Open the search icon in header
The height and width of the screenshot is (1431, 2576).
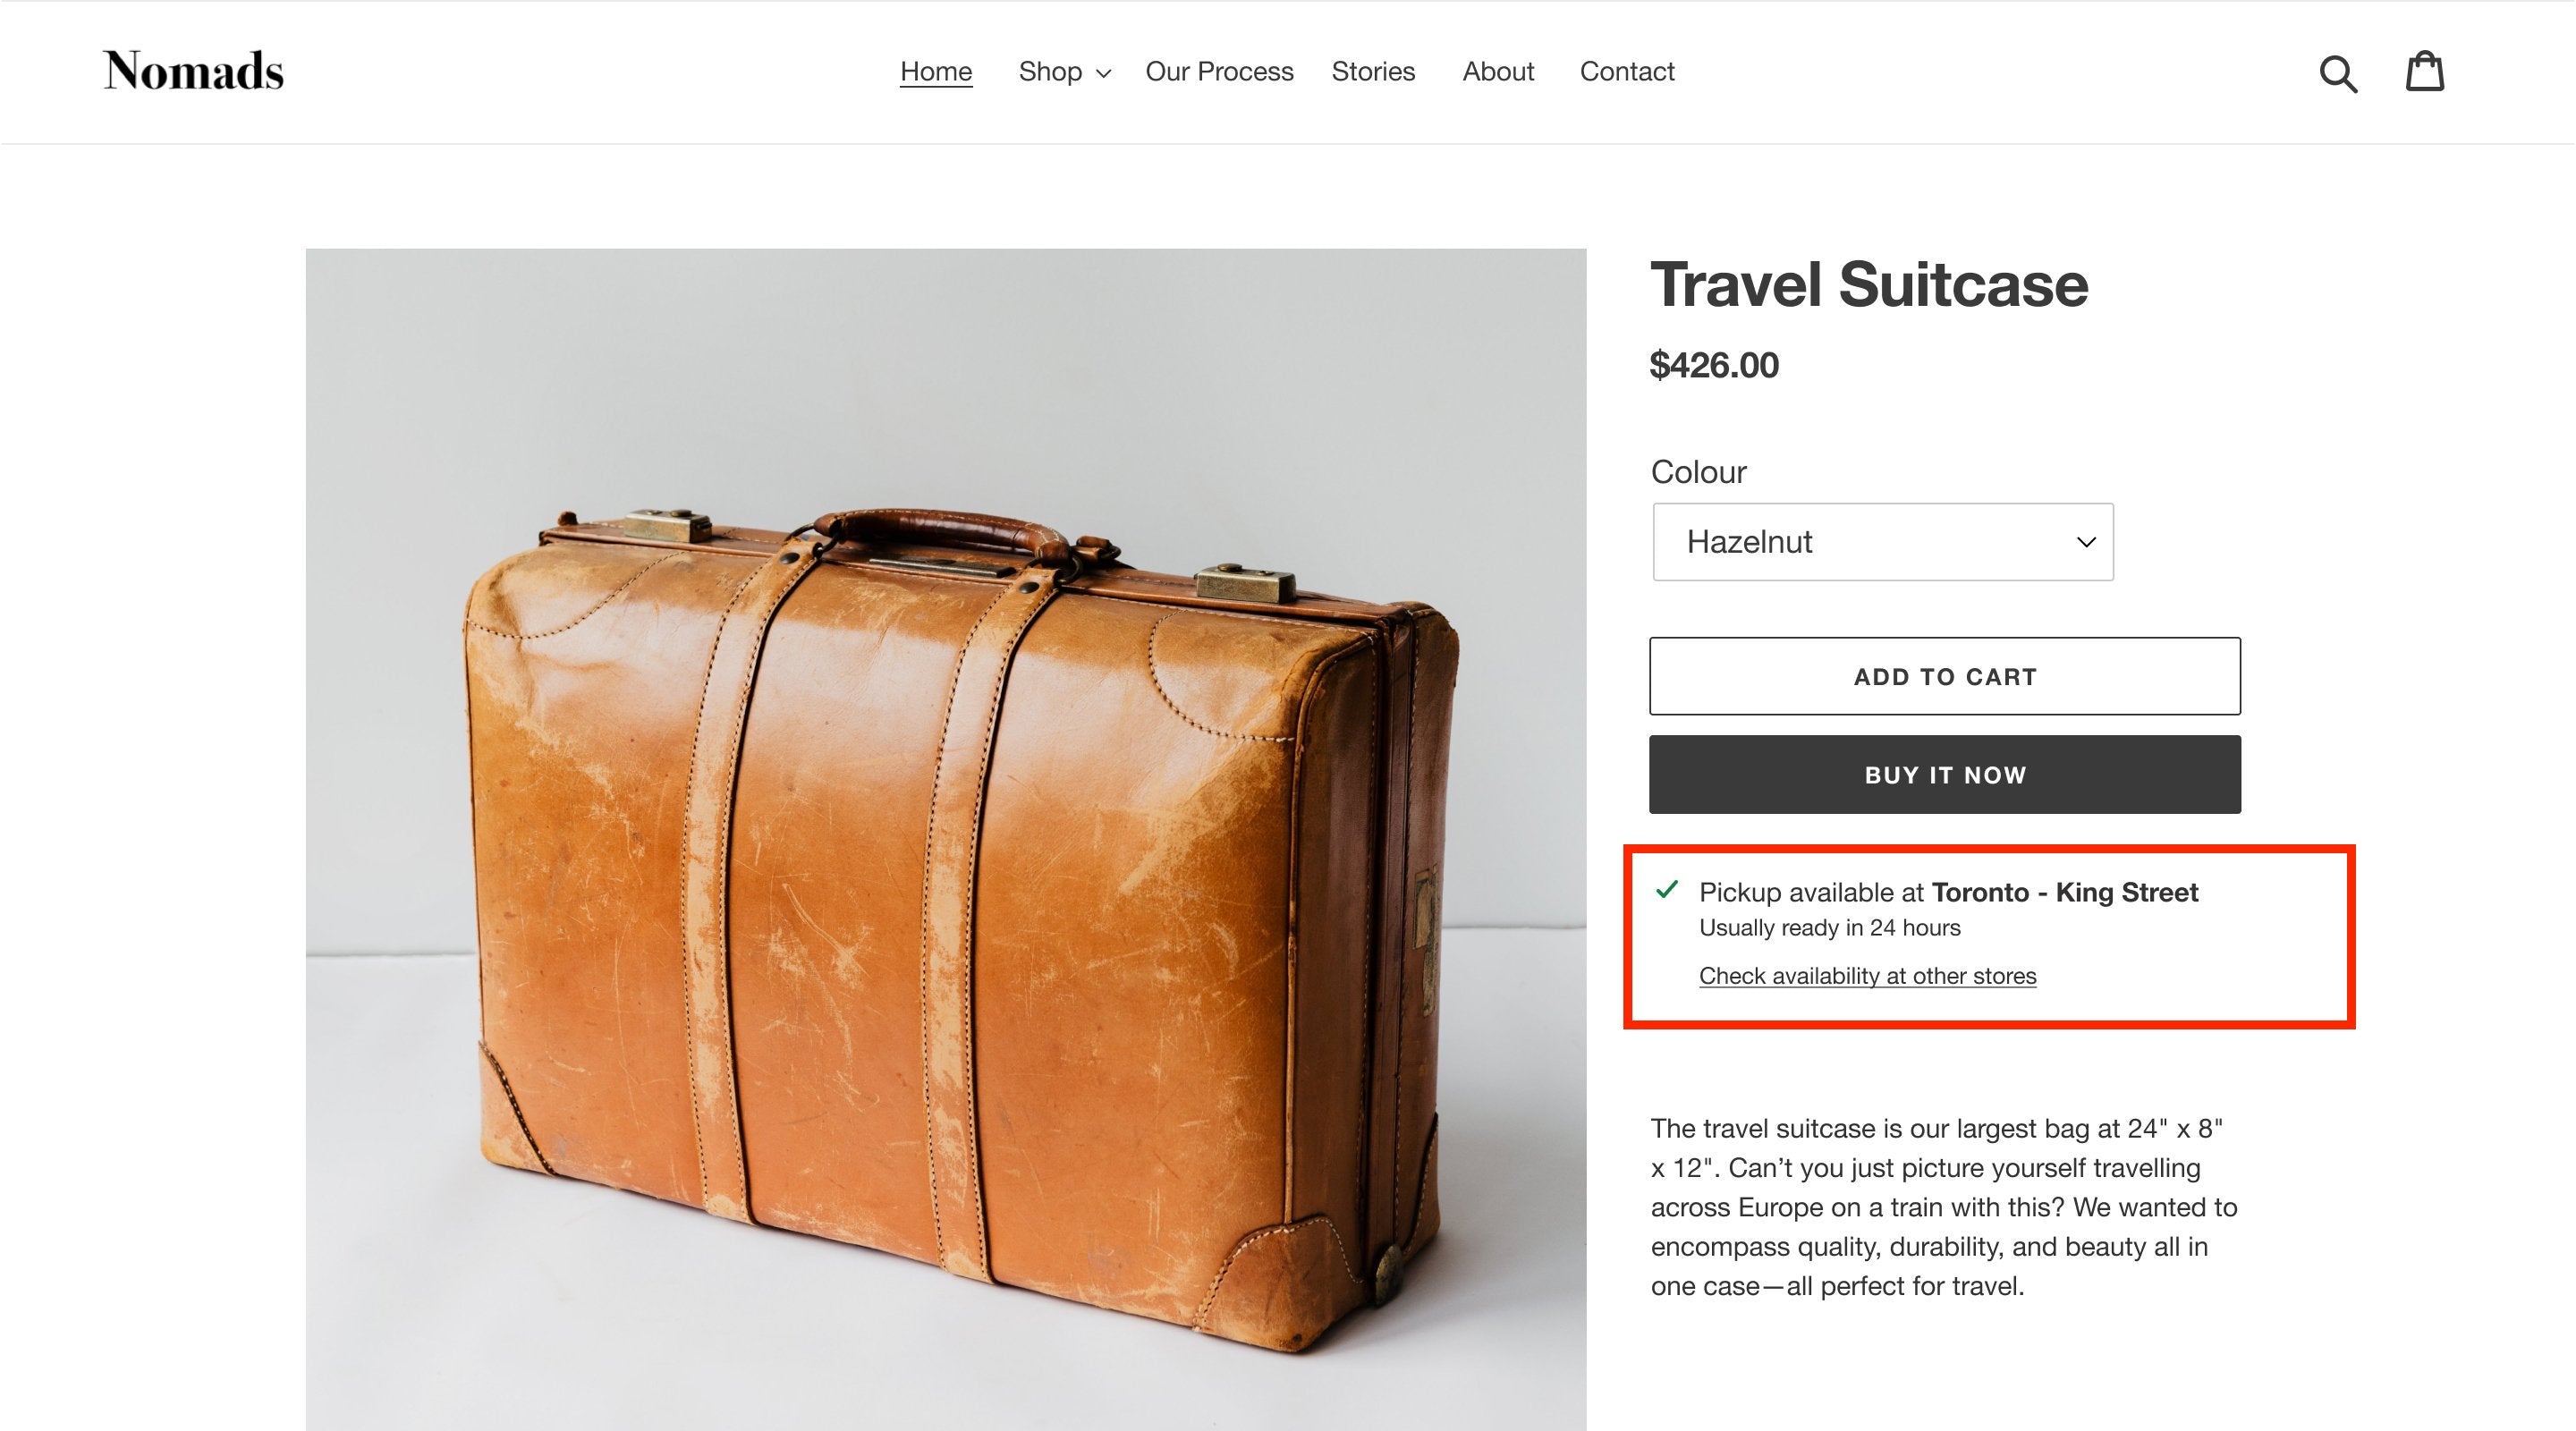(x=2338, y=73)
